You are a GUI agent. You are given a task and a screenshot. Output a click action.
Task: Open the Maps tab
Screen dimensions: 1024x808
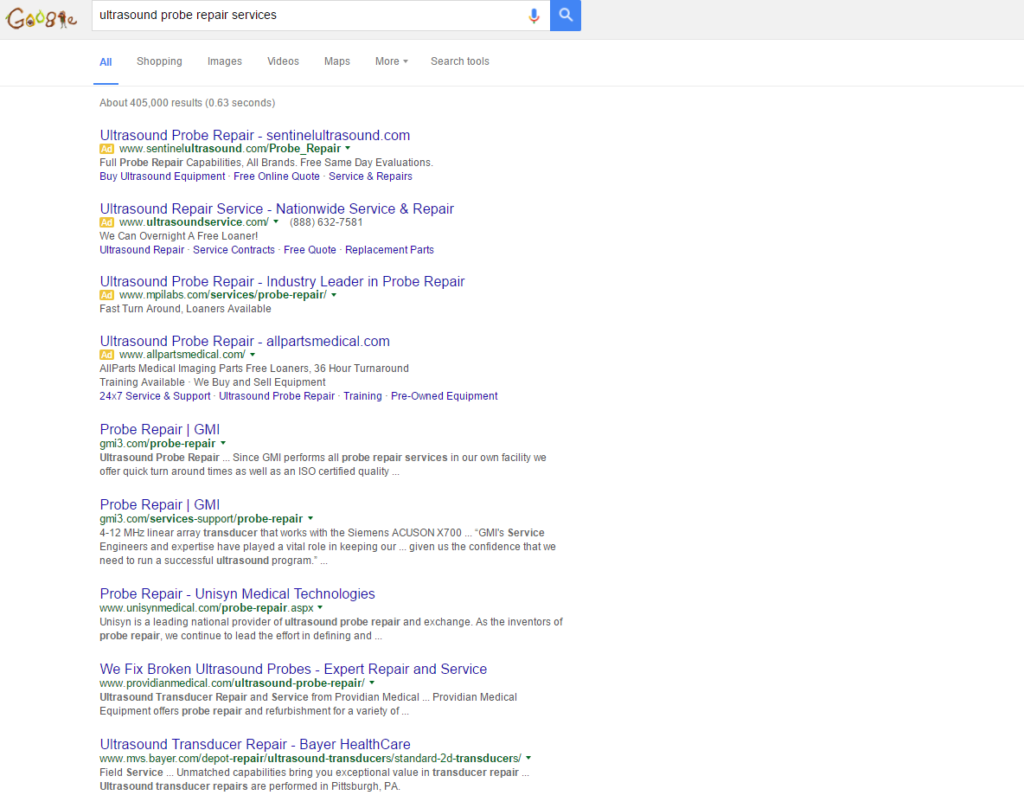337,61
